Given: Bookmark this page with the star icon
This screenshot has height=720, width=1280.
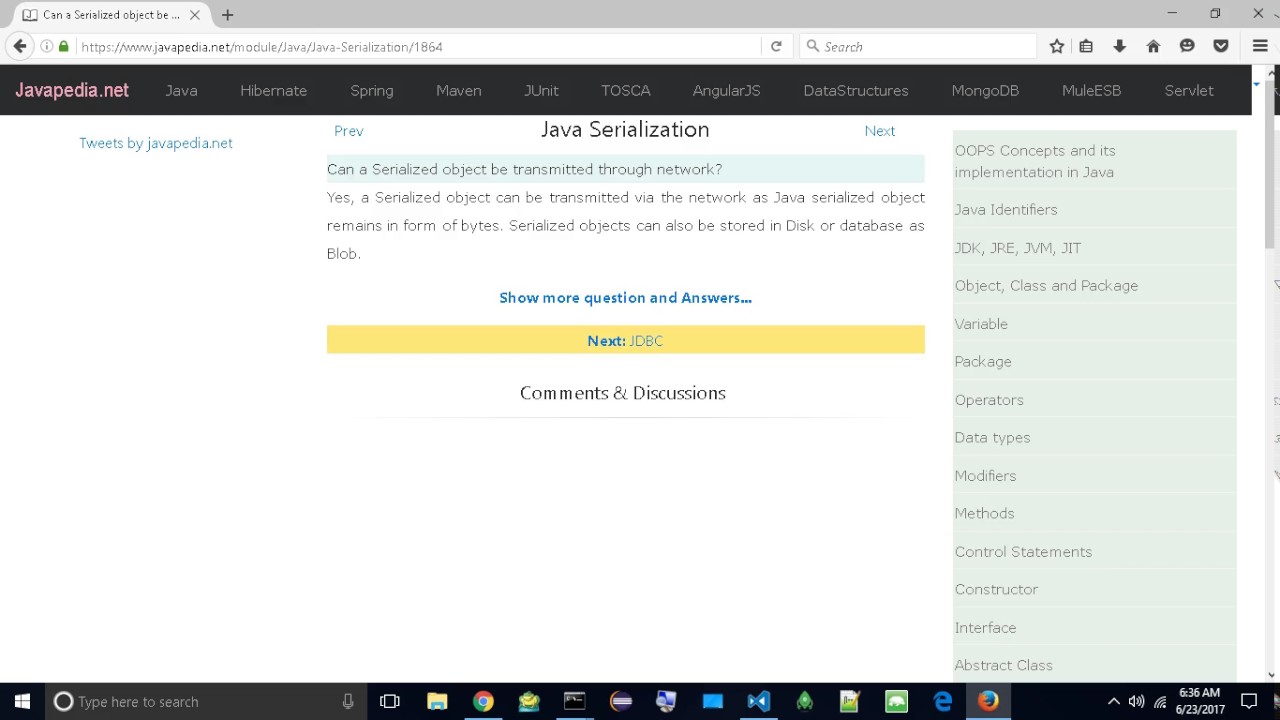Looking at the screenshot, I should click(x=1057, y=46).
